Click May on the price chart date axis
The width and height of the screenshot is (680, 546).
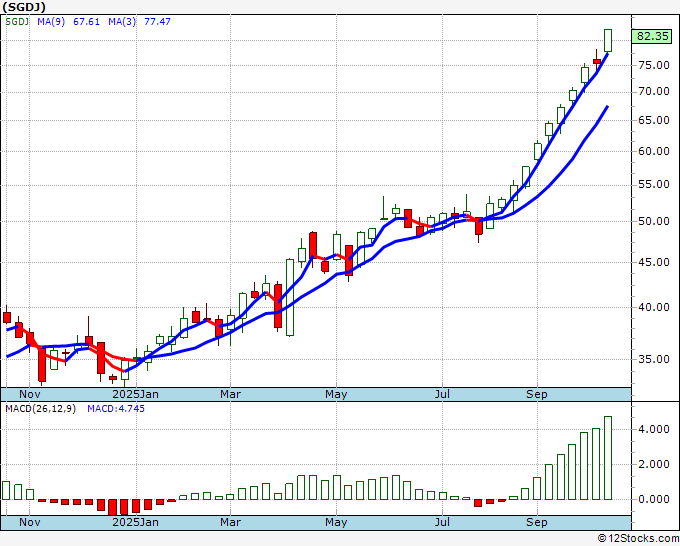(x=336, y=394)
